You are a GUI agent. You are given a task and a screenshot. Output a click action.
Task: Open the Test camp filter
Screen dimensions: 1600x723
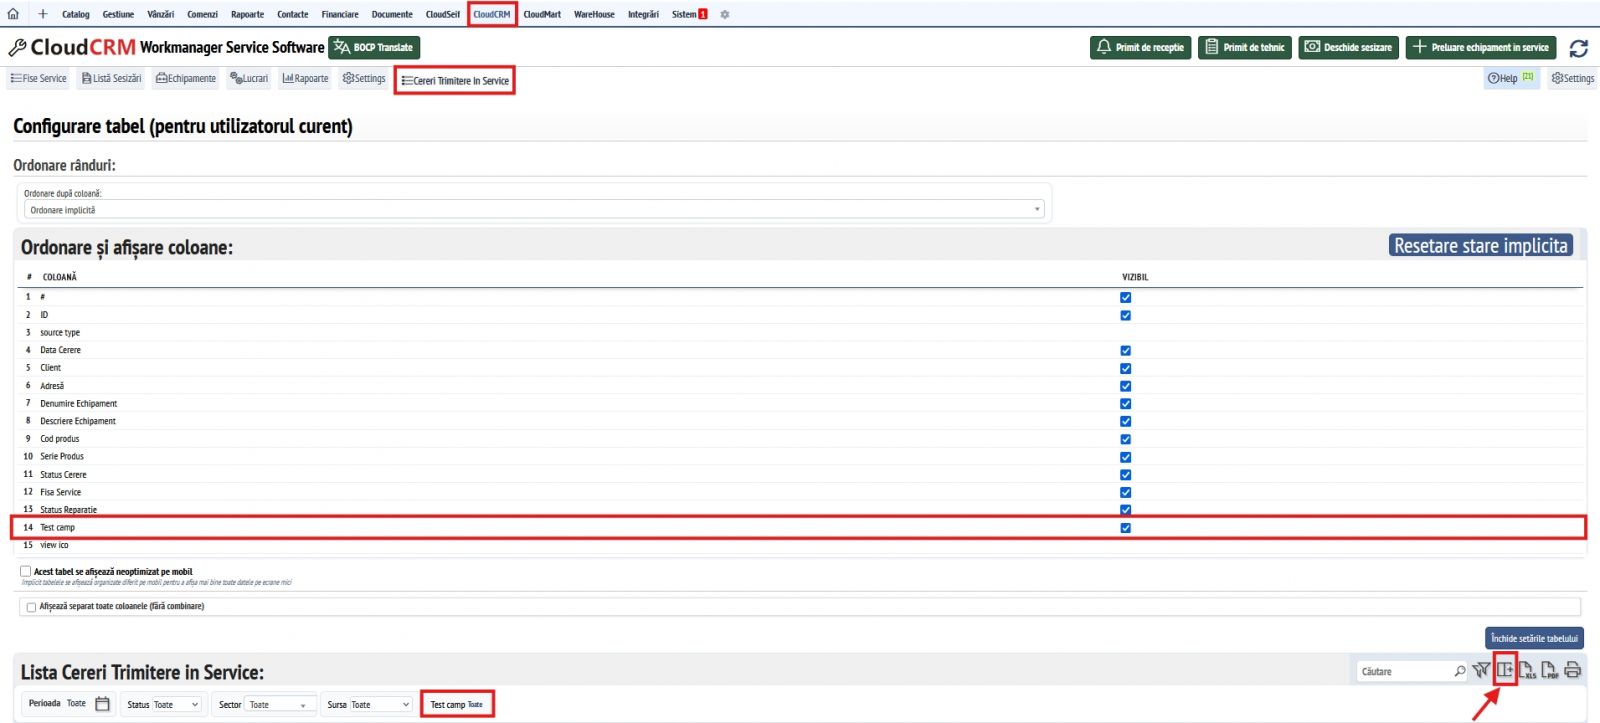coord(457,705)
